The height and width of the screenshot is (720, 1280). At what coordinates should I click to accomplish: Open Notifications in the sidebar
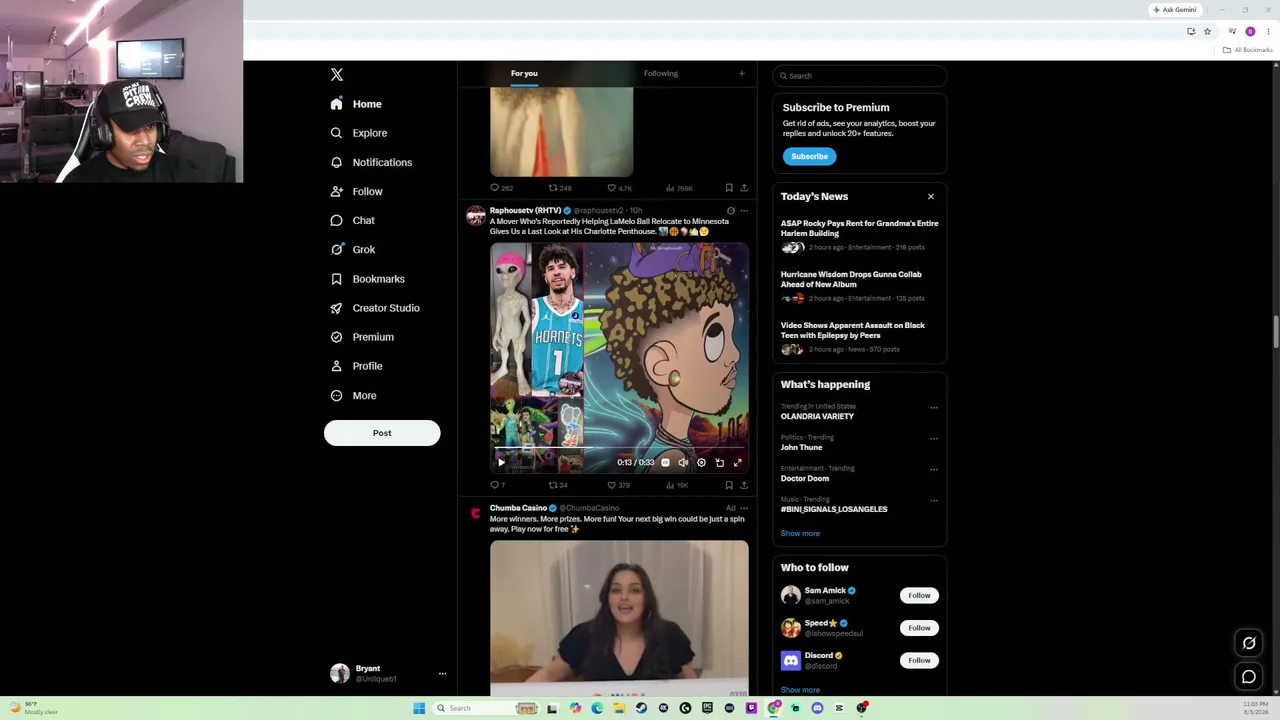(x=371, y=162)
